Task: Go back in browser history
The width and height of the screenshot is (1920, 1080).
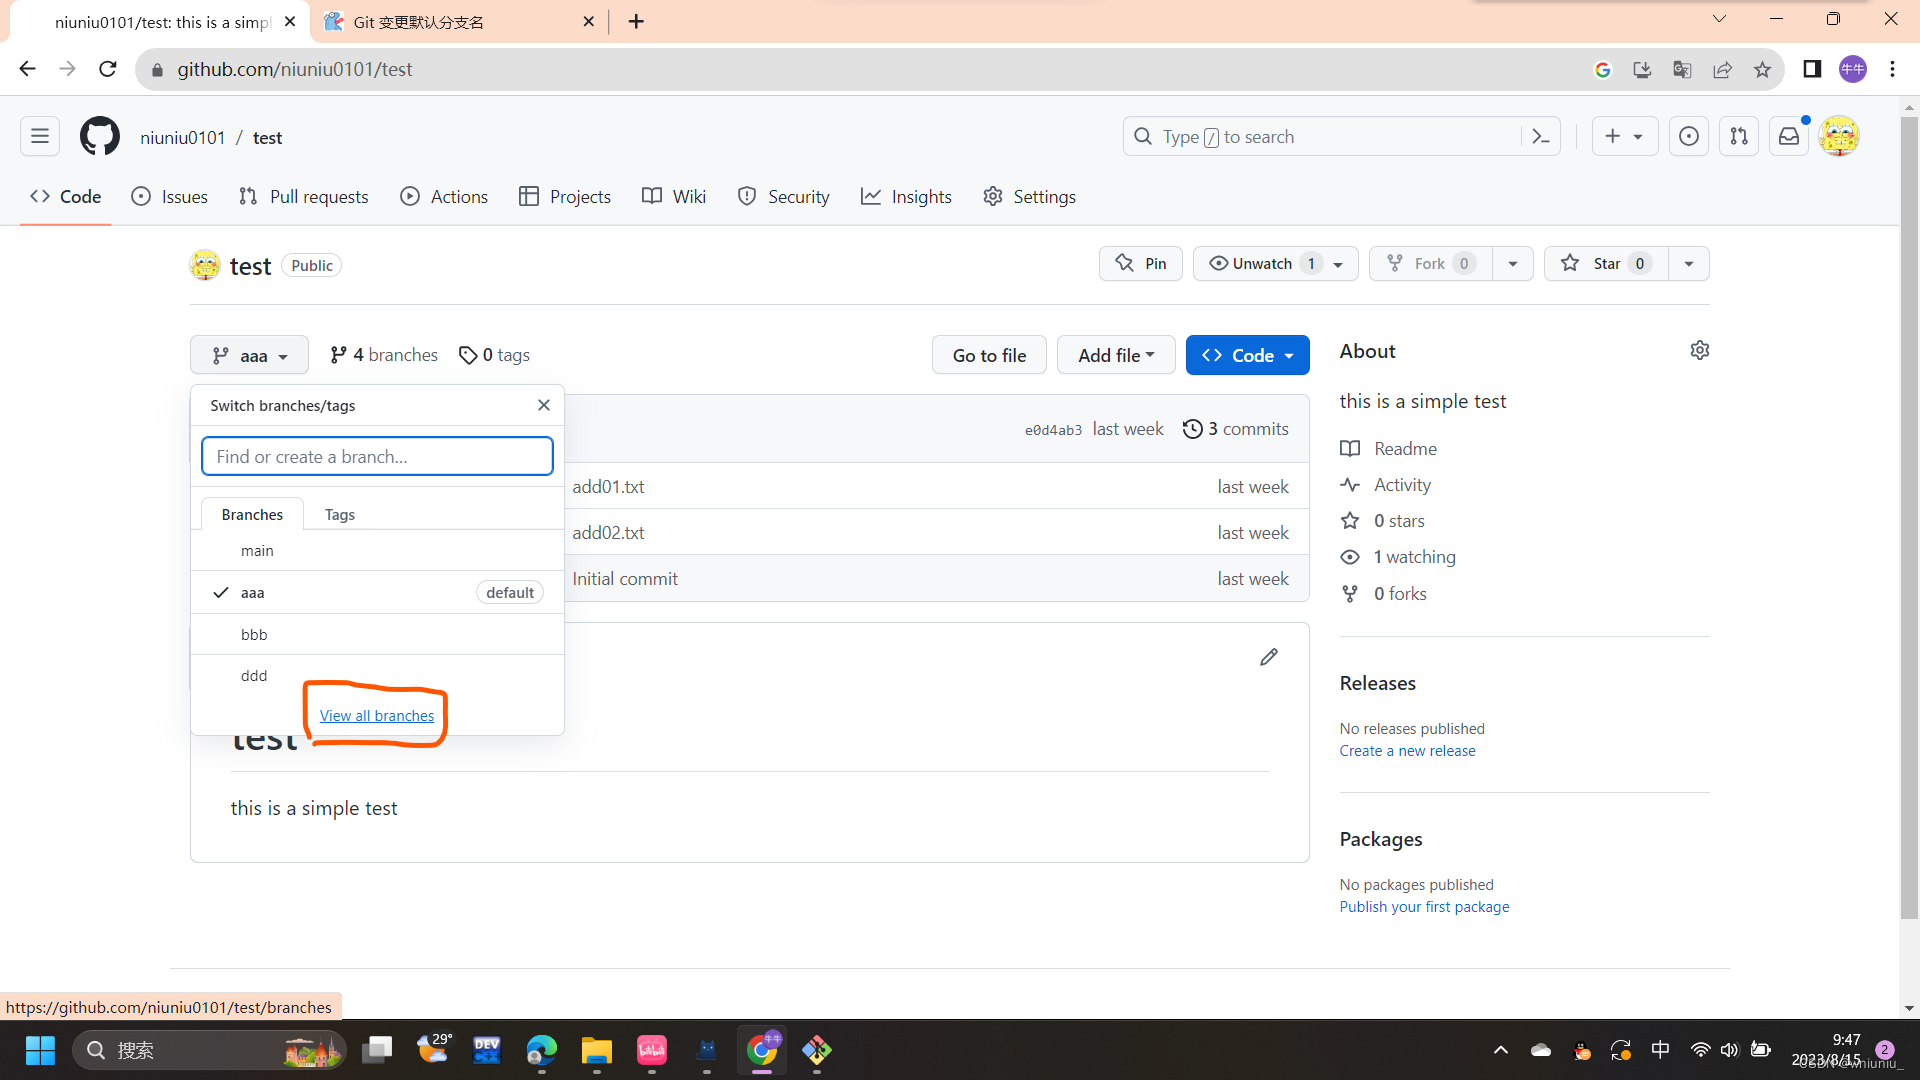Action: click(x=27, y=69)
